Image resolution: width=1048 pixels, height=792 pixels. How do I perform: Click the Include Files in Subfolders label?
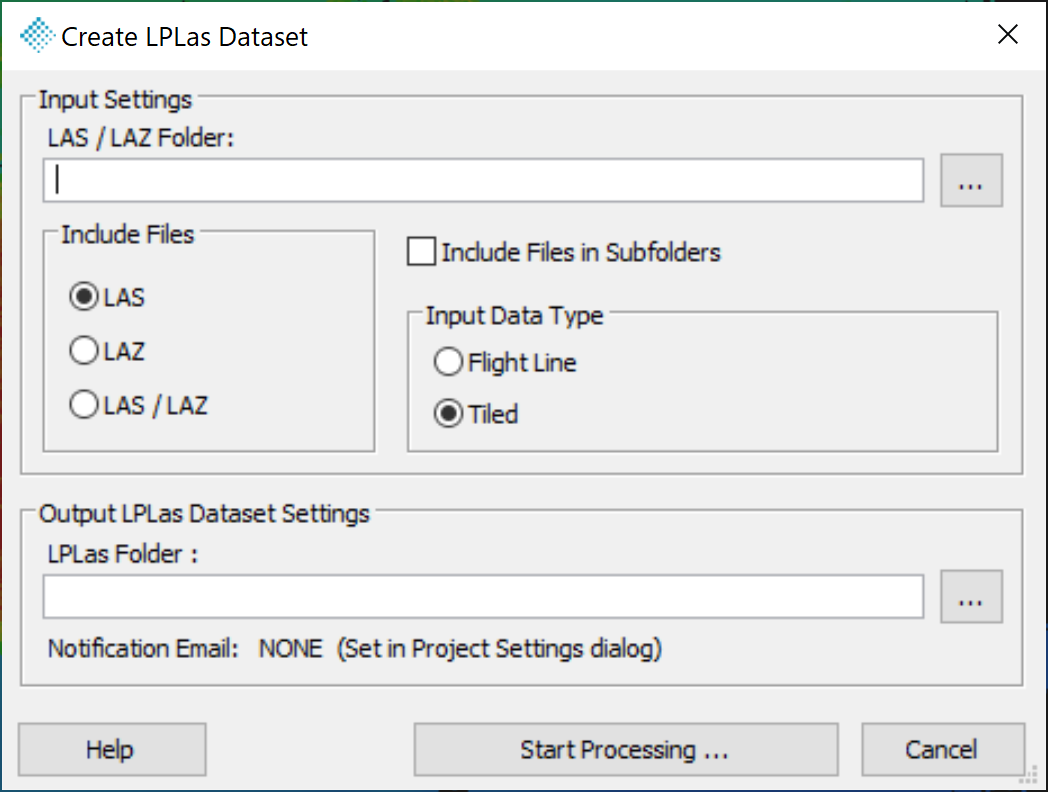point(581,253)
